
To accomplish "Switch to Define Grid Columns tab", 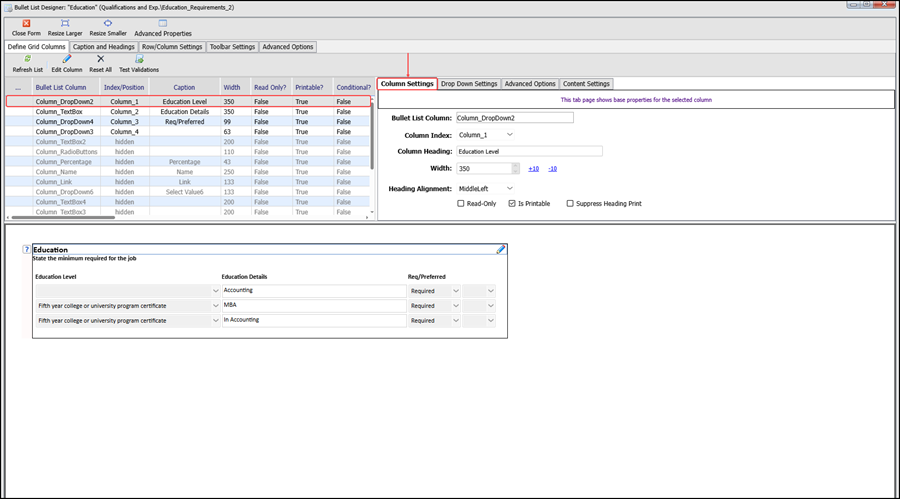I will tap(37, 47).
